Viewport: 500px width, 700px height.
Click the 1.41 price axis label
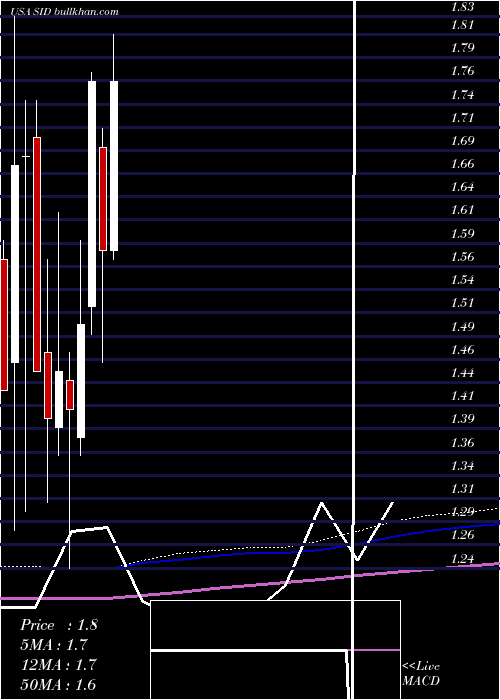[462, 396]
